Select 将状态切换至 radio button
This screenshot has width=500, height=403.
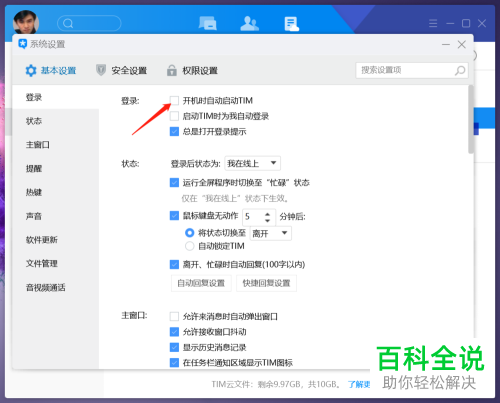tap(189, 233)
